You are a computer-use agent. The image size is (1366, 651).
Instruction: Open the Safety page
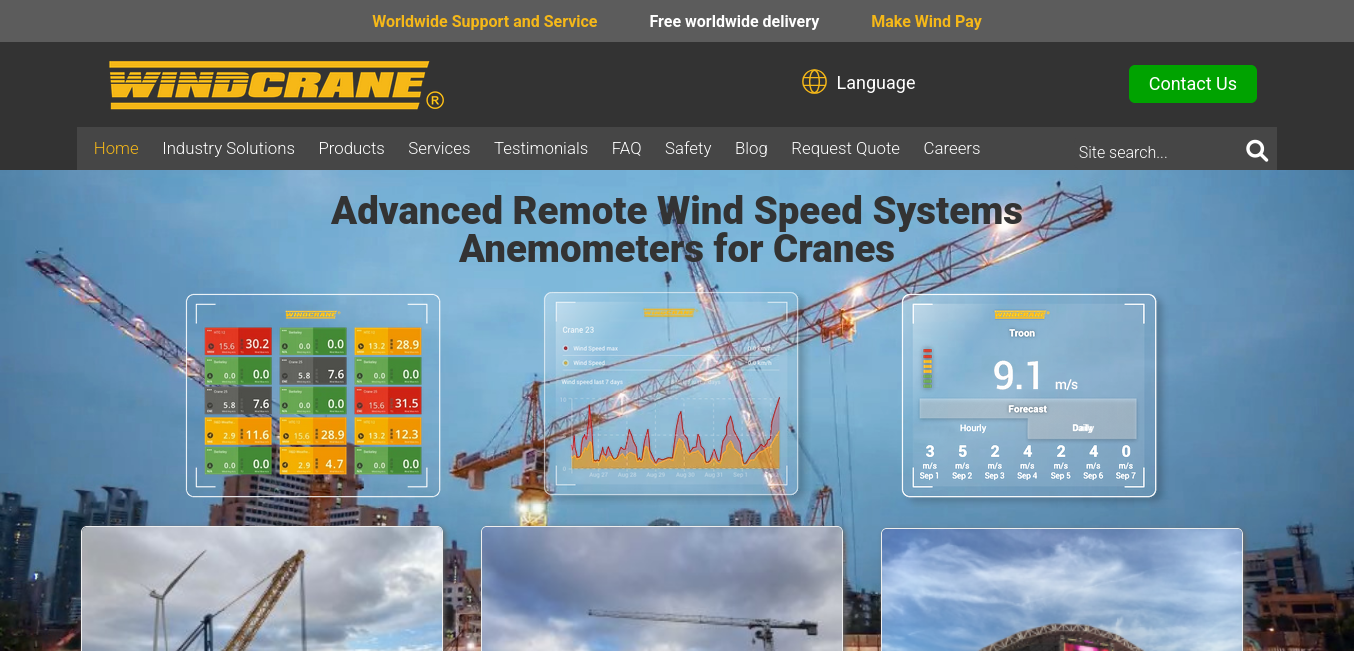688,148
